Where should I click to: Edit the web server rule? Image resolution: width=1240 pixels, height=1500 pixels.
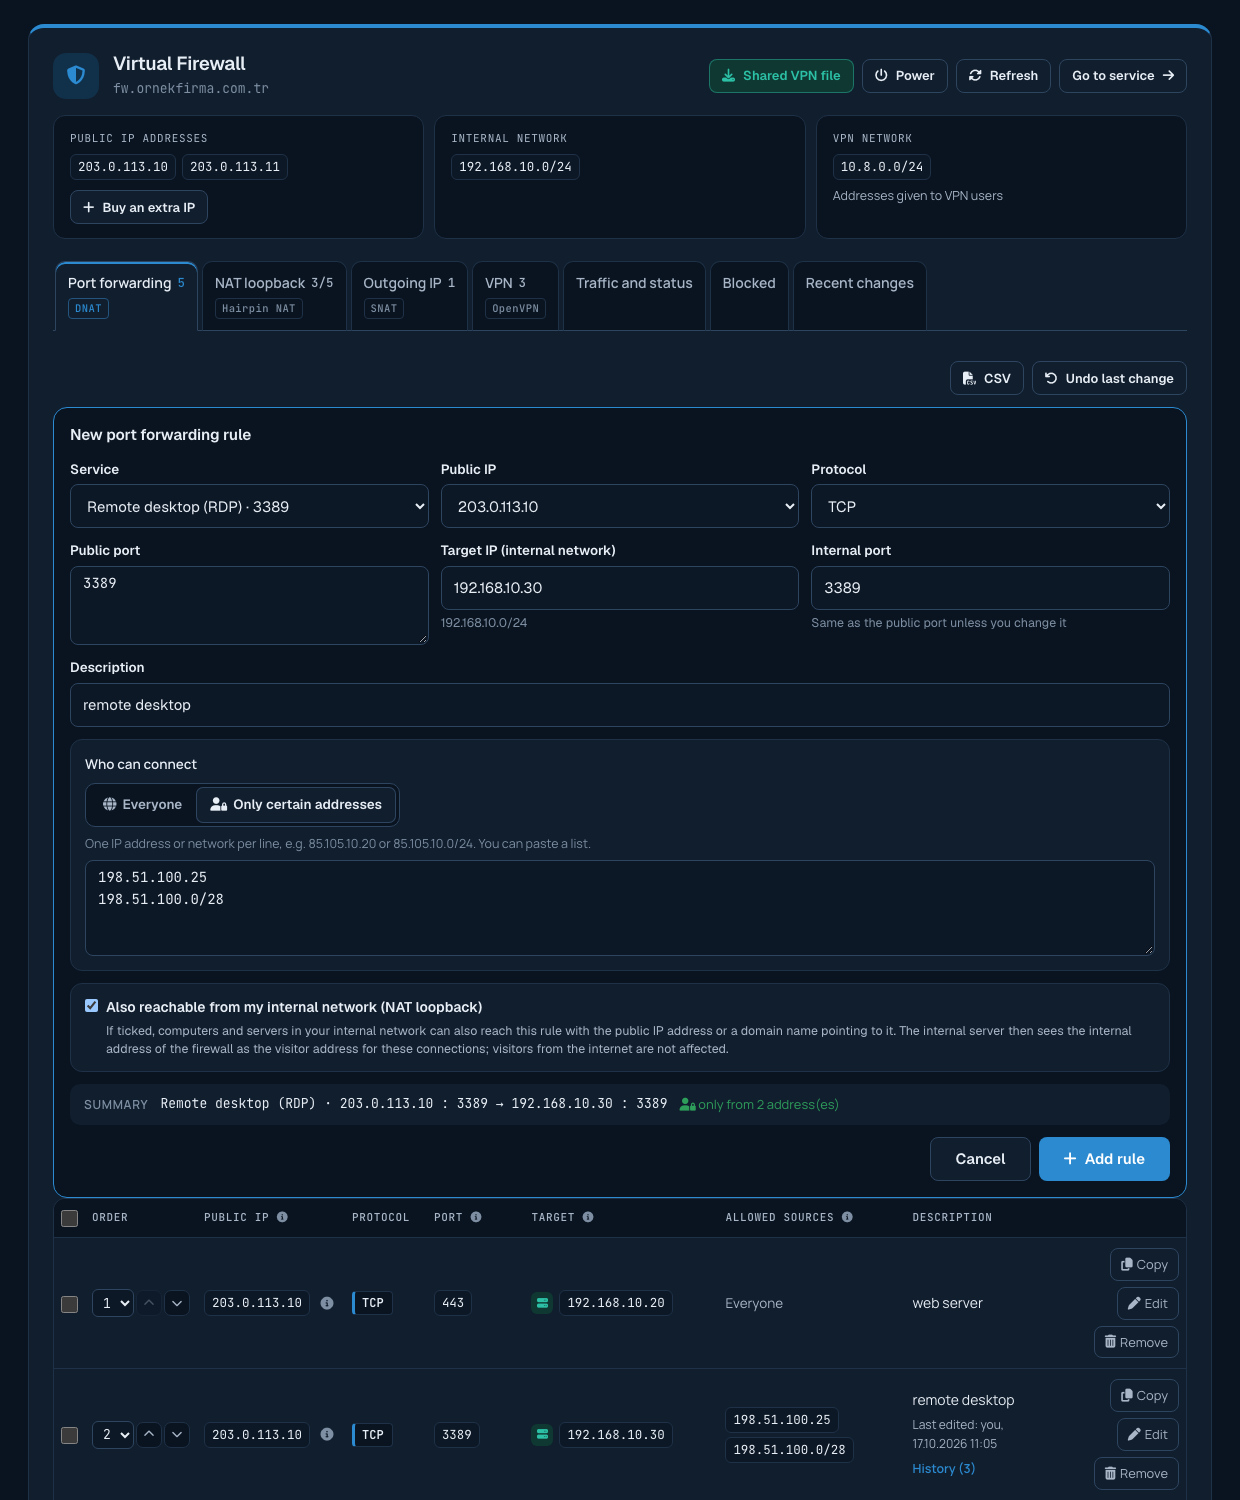1148,1304
